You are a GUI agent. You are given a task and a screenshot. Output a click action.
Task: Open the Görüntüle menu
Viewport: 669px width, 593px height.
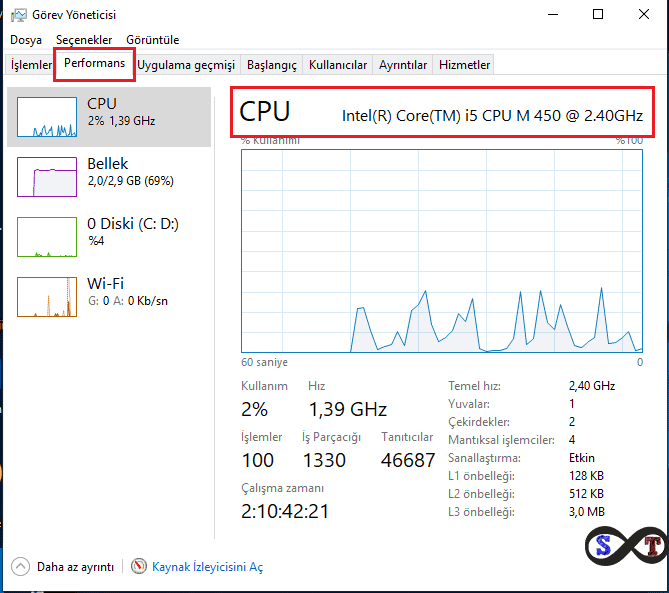(x=152, y=40)
